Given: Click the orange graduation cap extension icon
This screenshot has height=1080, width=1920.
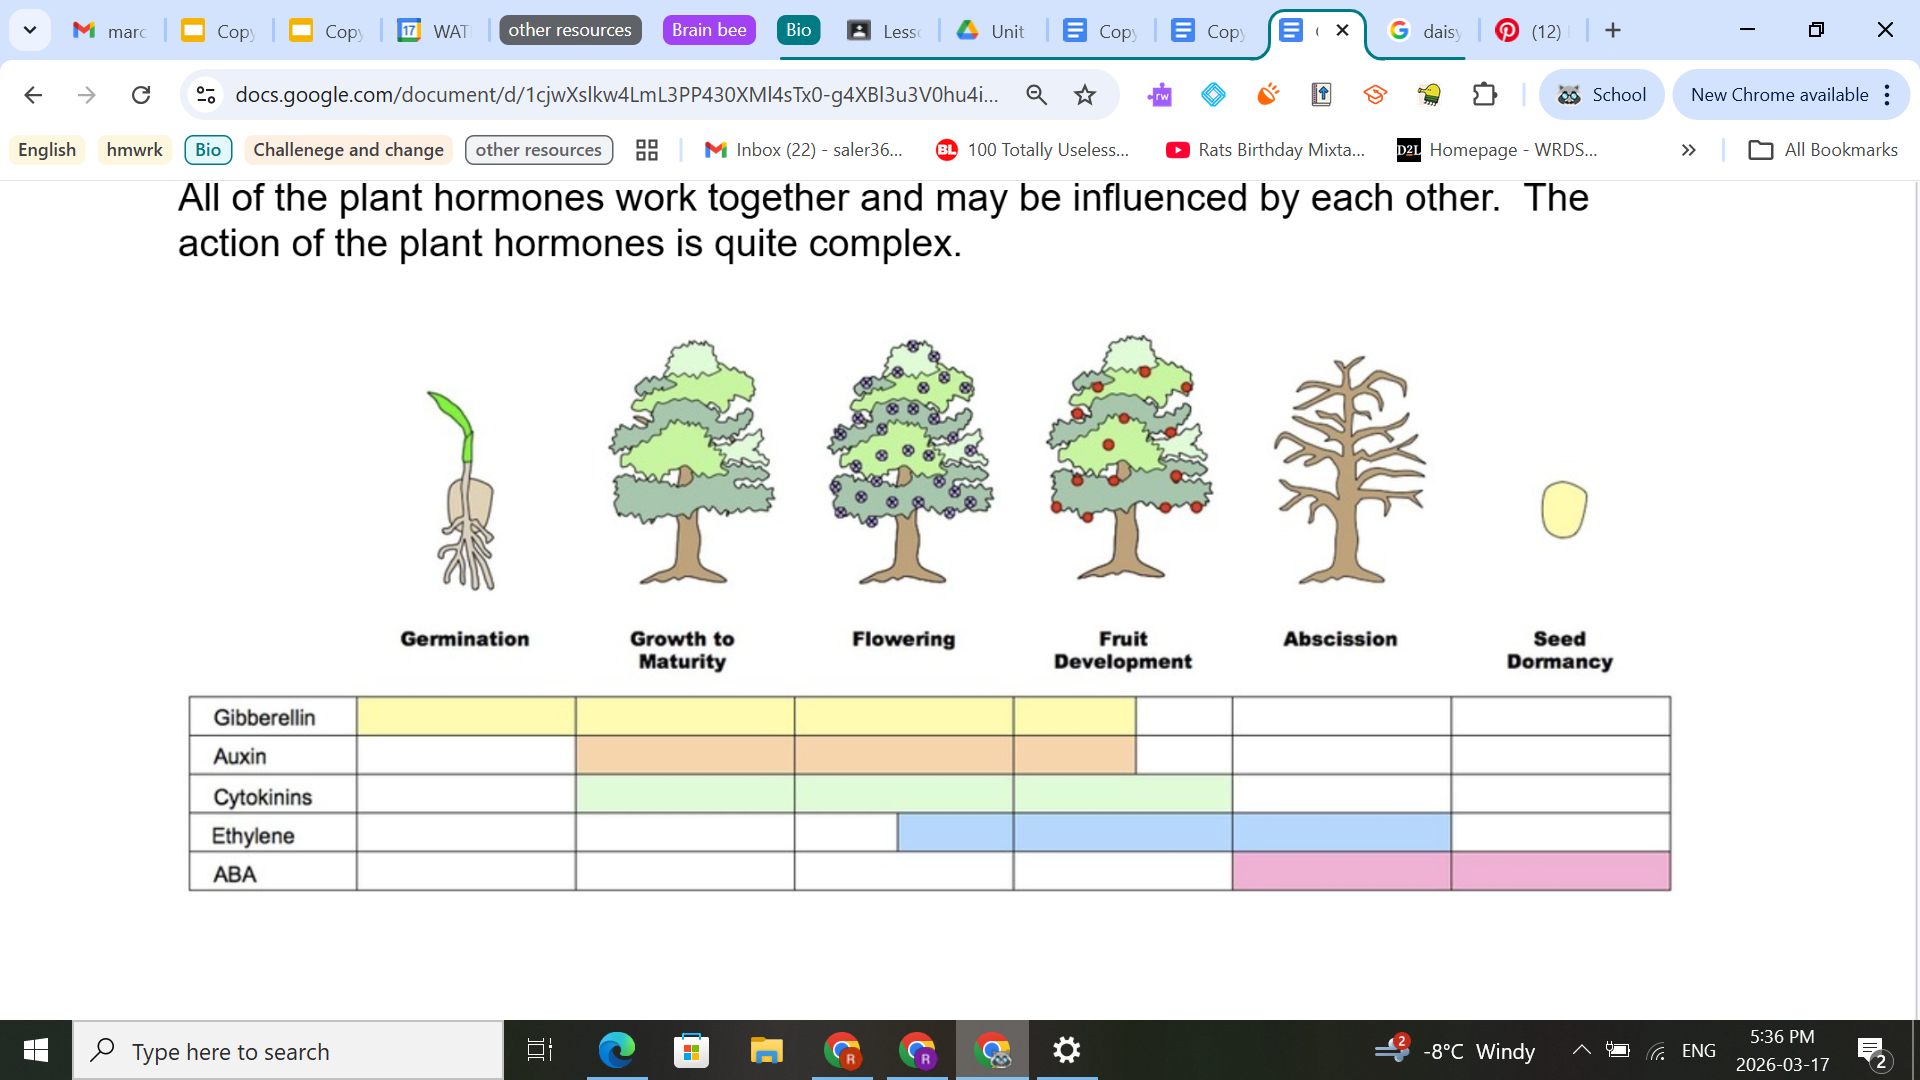Looking at the screenshot, I should point(1375,95).
